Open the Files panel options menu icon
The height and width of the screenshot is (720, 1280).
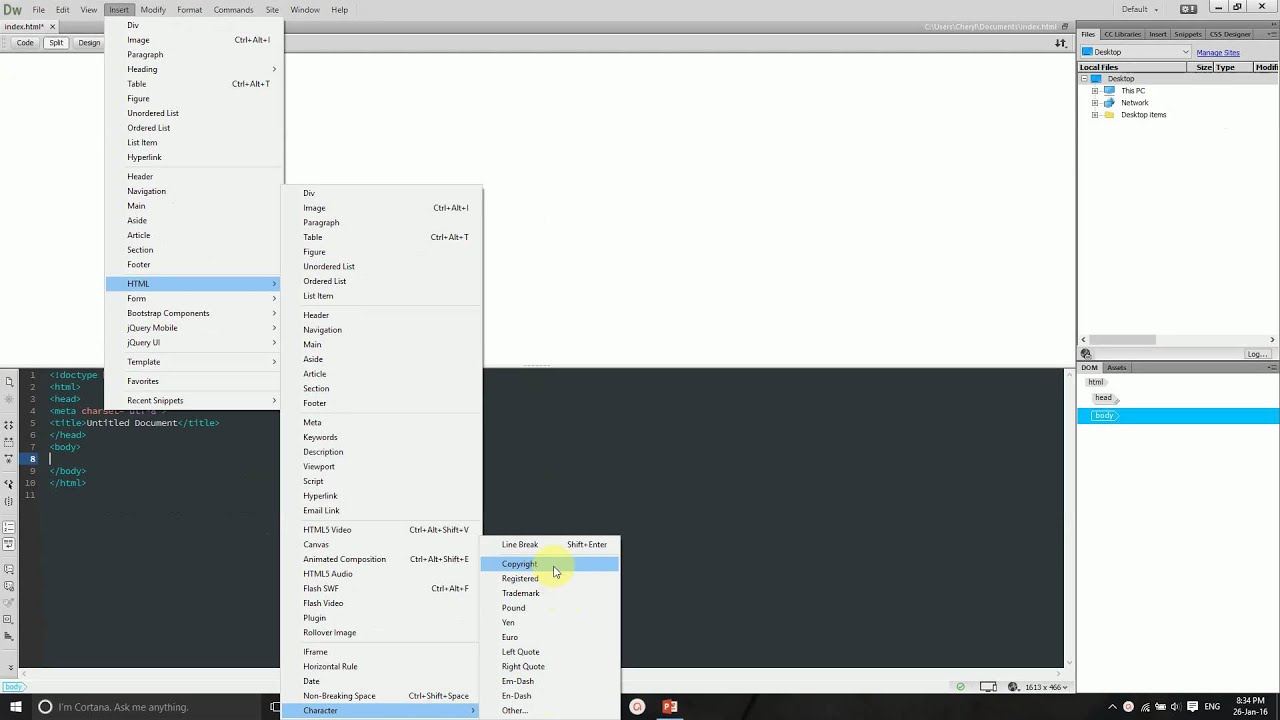point(1271,34)
